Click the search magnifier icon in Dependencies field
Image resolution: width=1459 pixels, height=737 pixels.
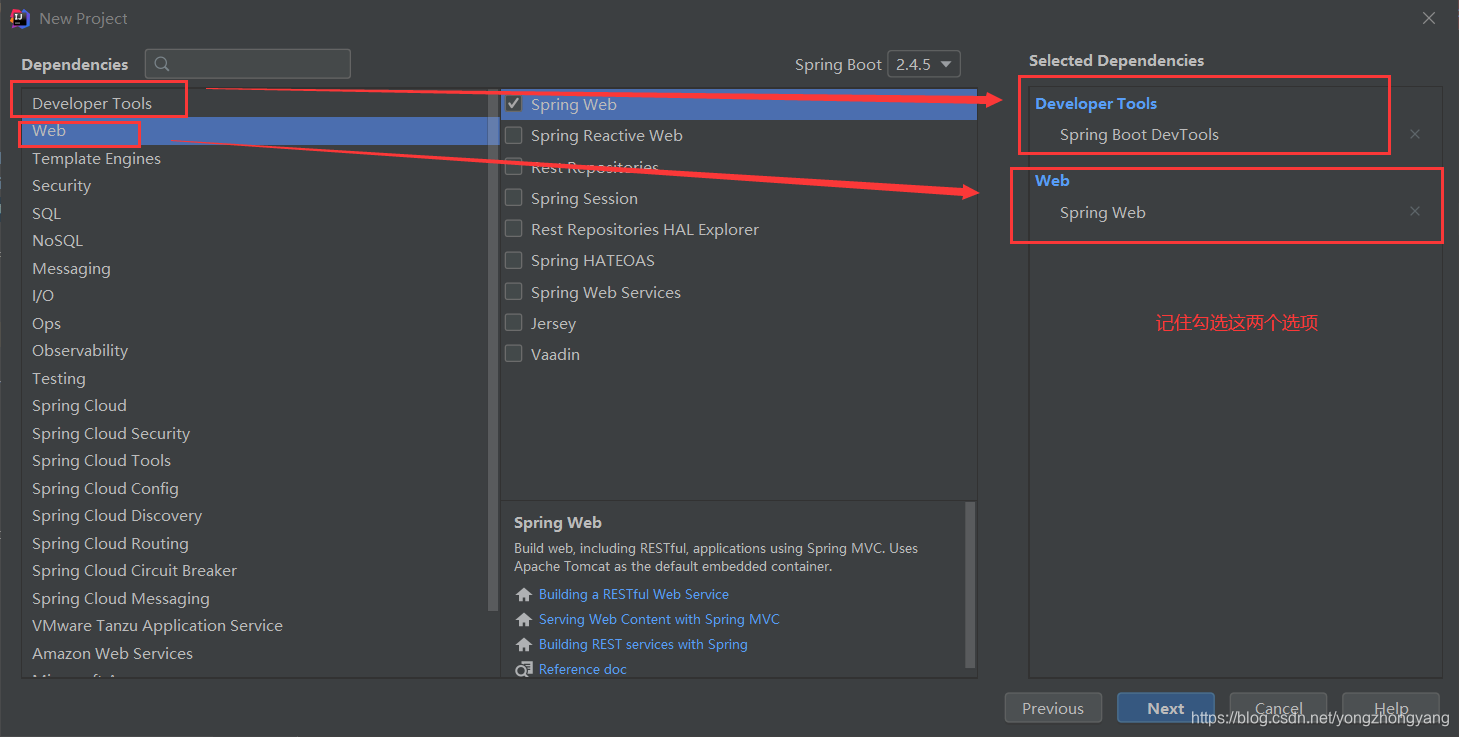163,64
